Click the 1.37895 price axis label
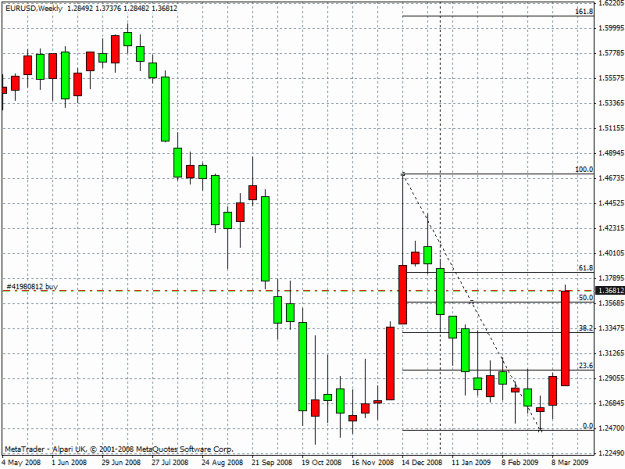Image resolution: width=625 pixels, height=469 pixels. click(611, 278)
